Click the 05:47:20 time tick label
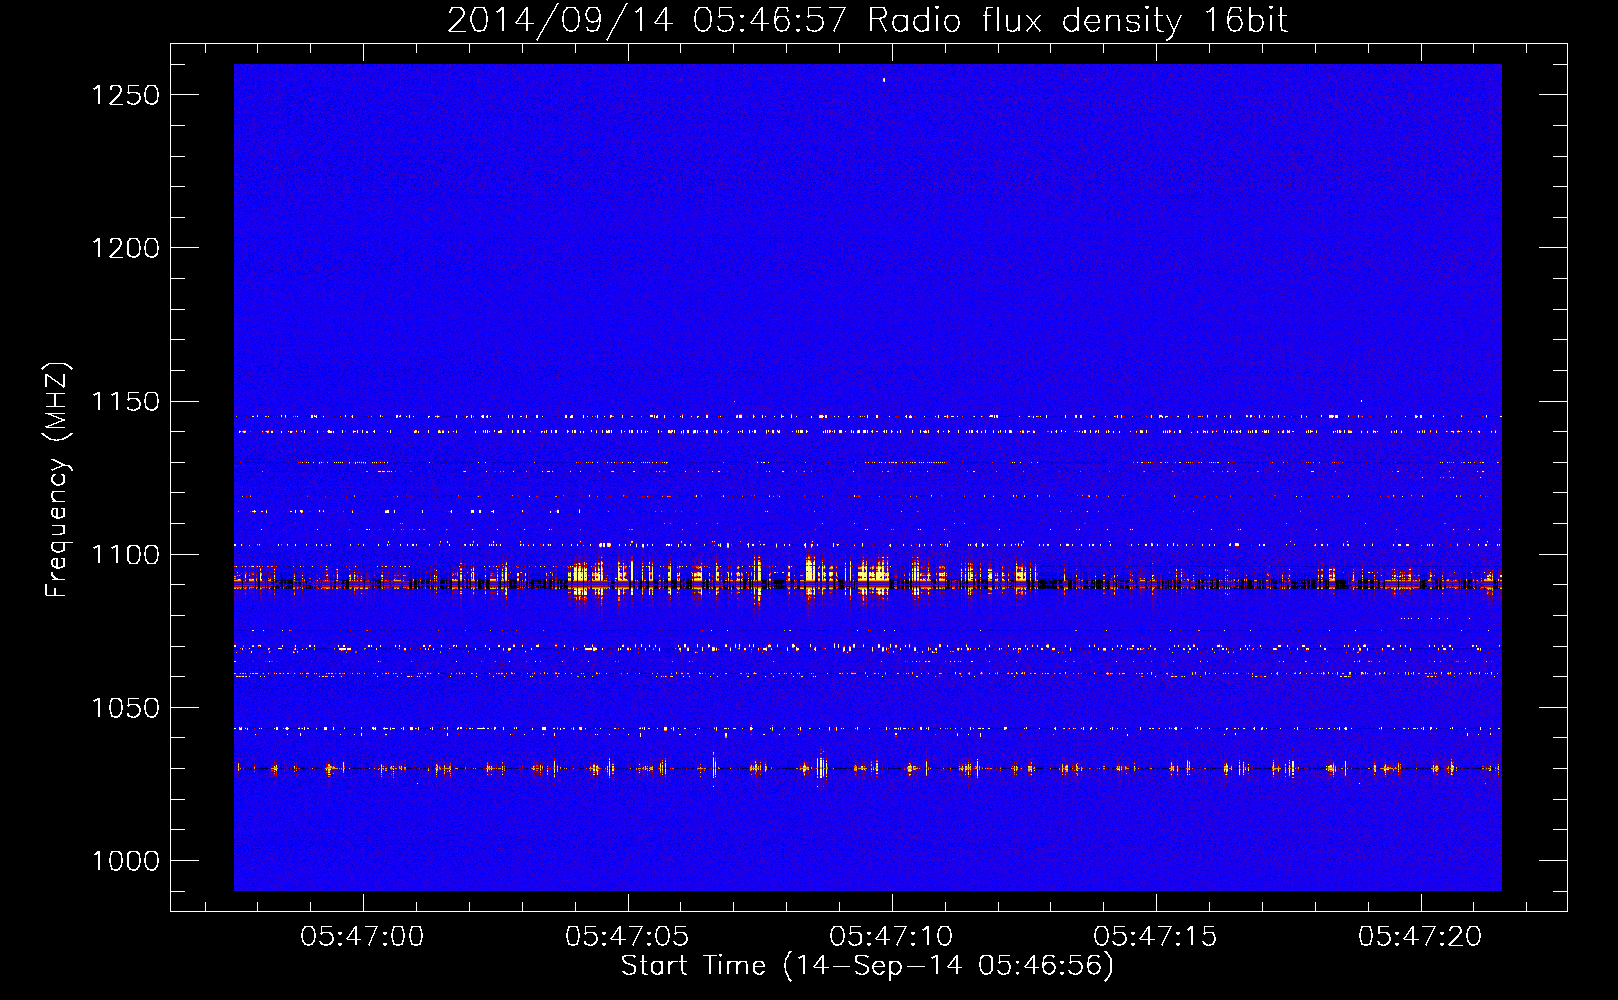This screenshot has height=1000, width=1618. pyautogui.click(x=1419, y=937)
